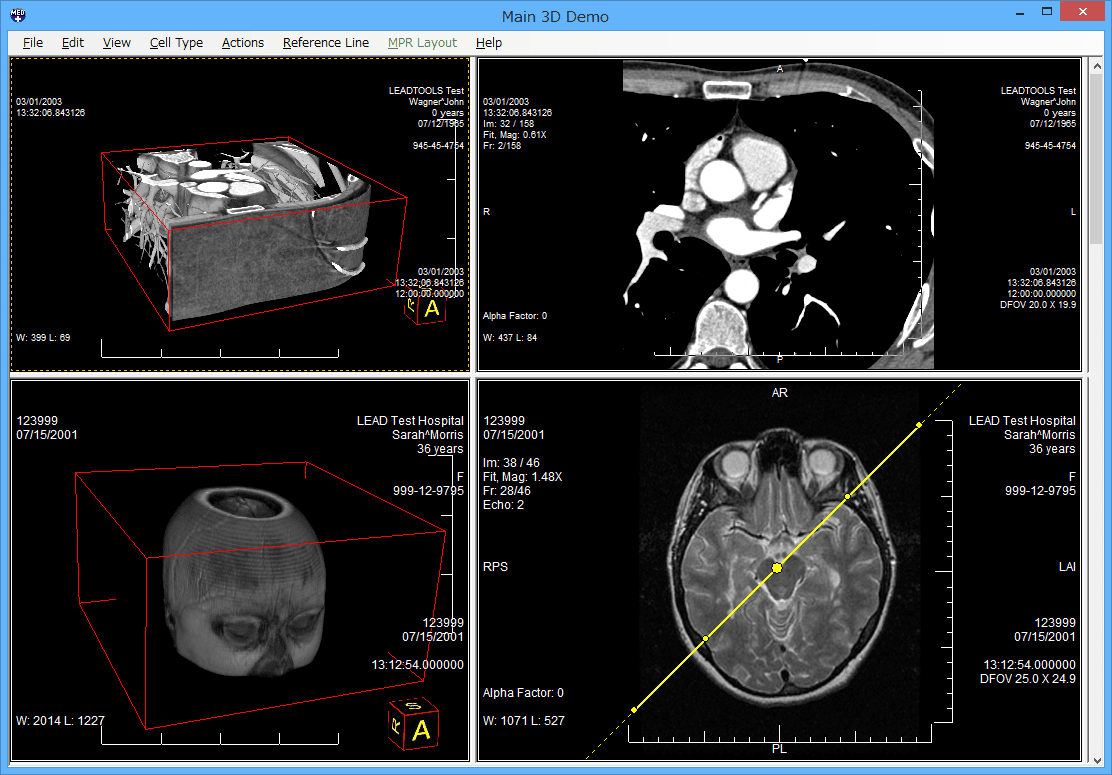Click 'Fit, Mag: 1.48X' text
This screenshot has height=775, width=1112.
tap(523, 476)
